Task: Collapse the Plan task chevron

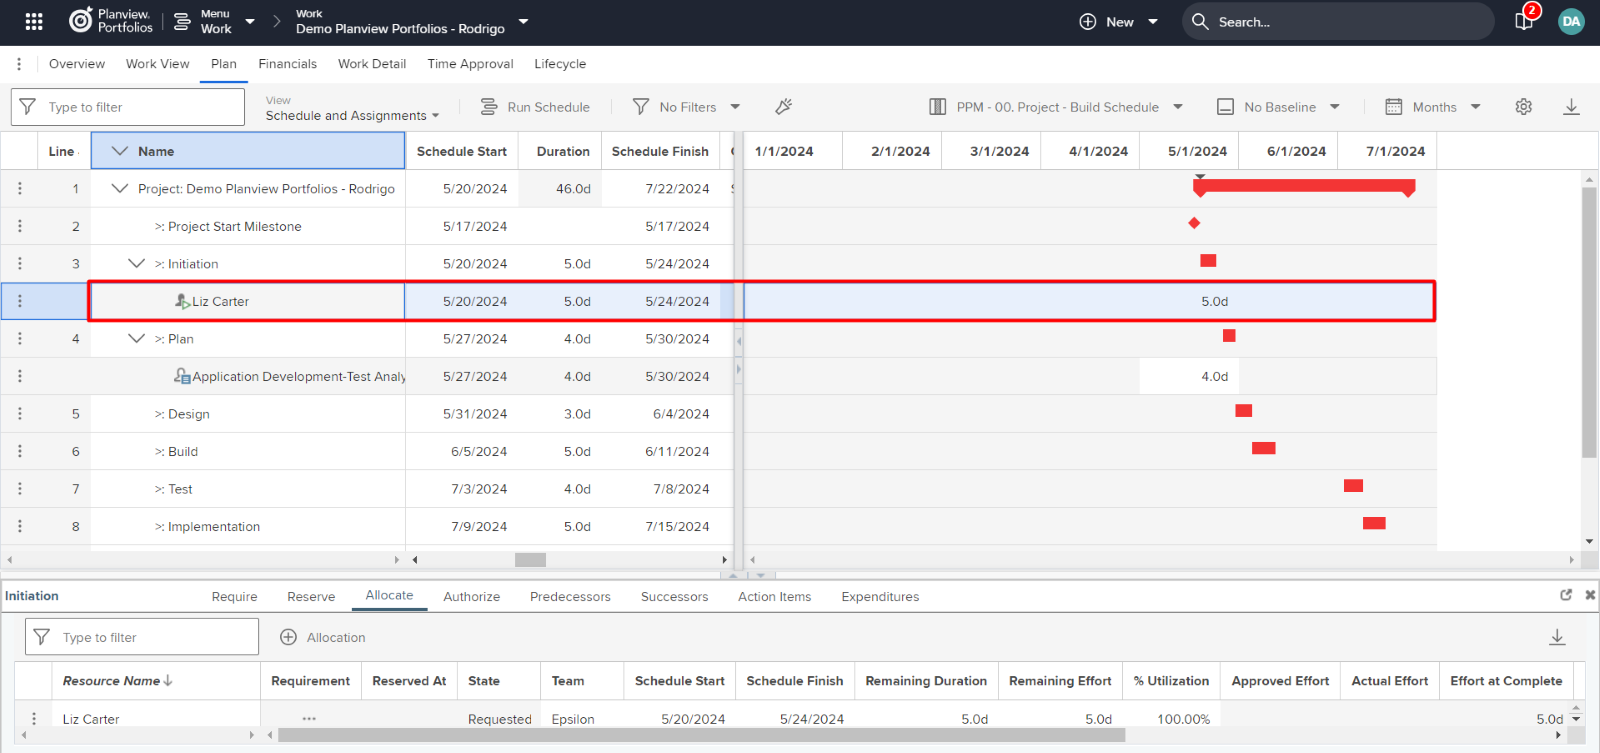Action: [x=137, y=338]
